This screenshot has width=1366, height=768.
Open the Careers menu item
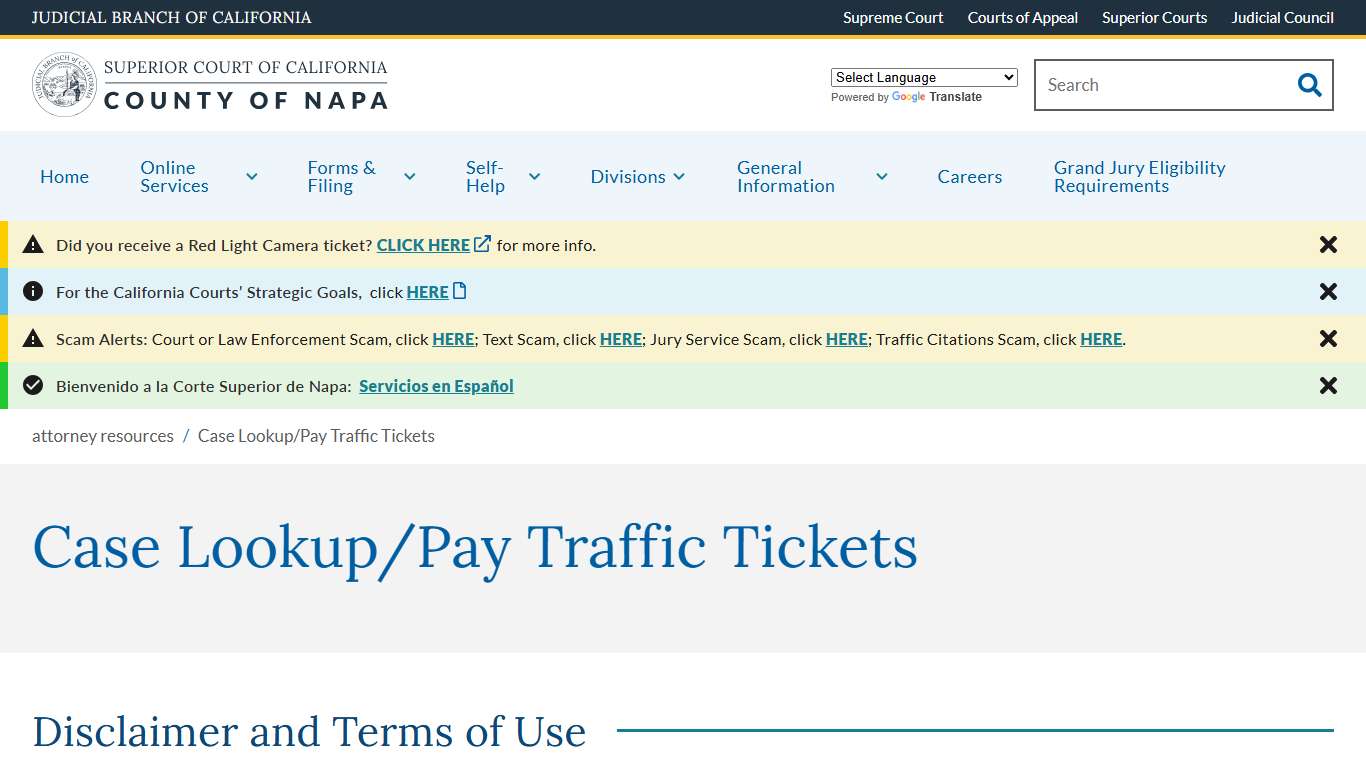click(x=969, y=176)
